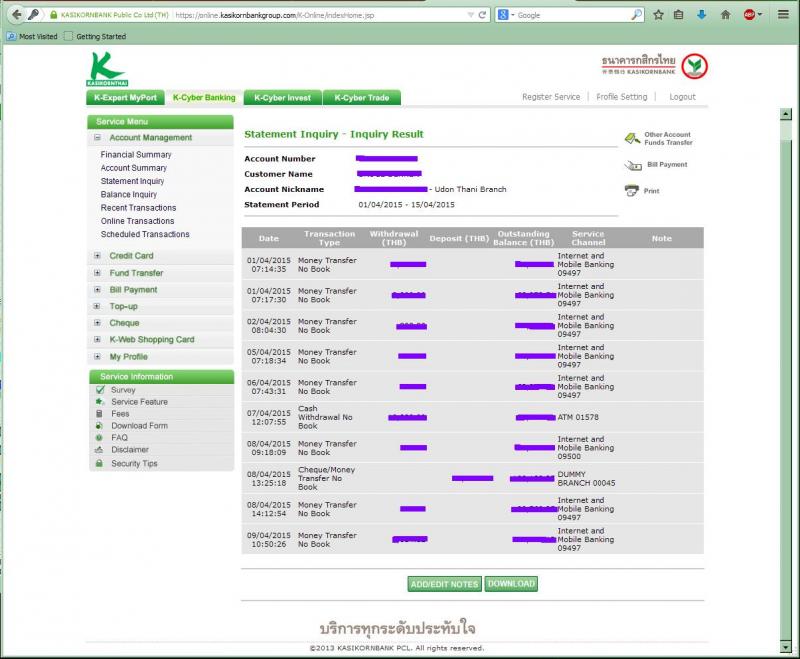
Task: Click the Most Visited bookmark
Action: pos(32,37)
